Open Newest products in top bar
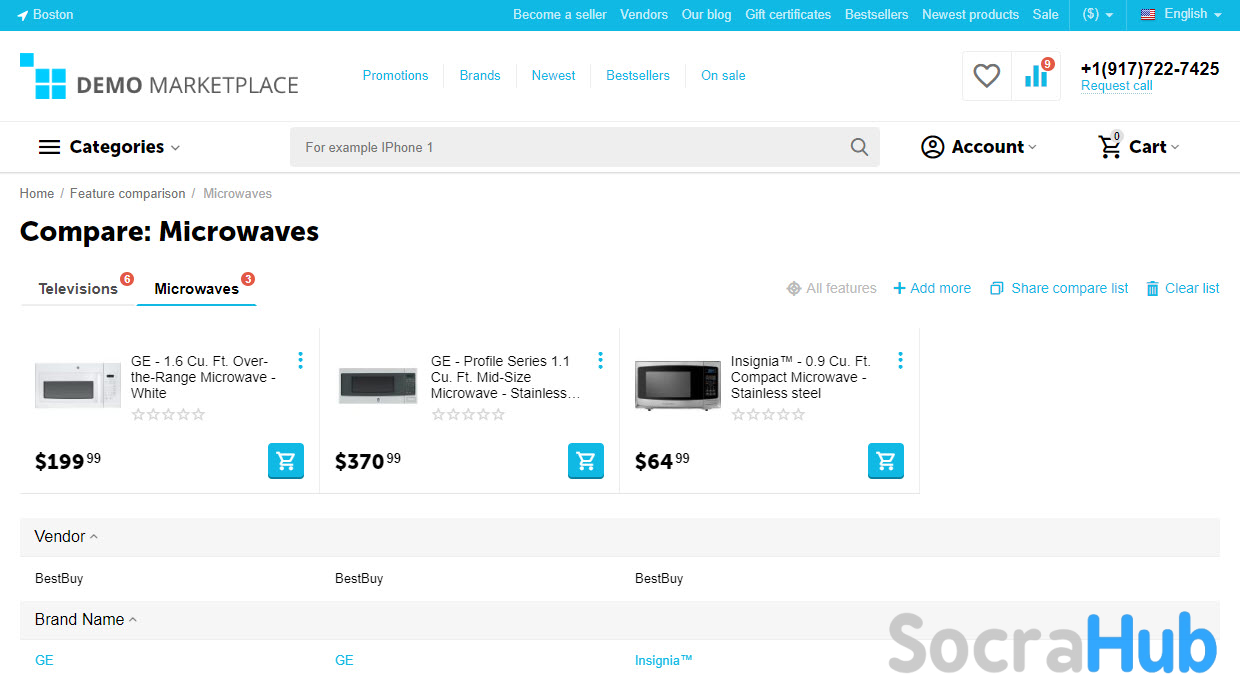1240x678 pixels. tap(970, 15)
